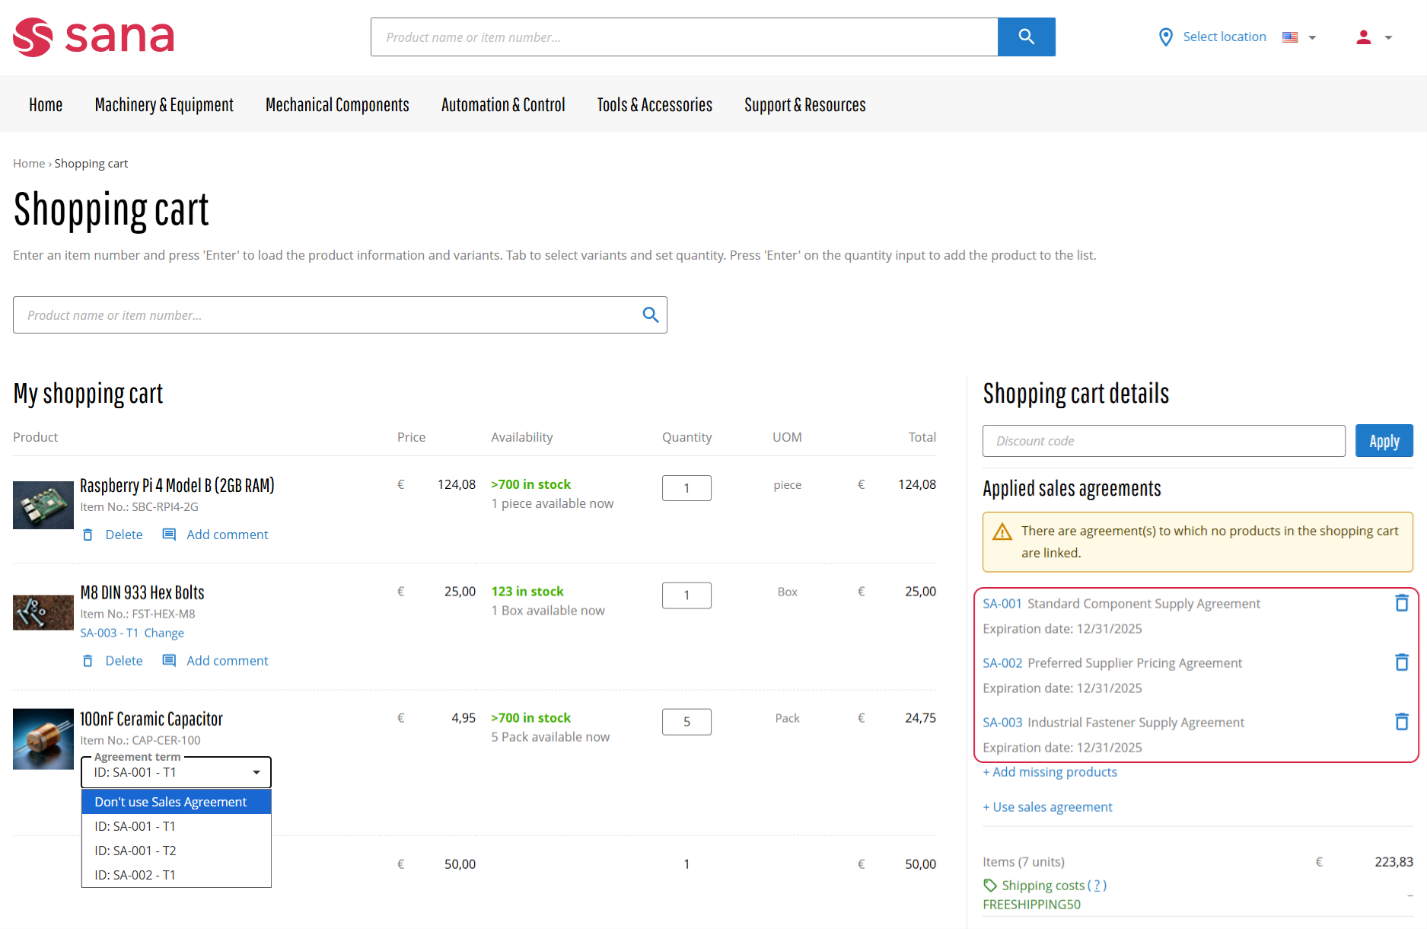Viewport: 1427px width, 929px height.
Task: Click the Add missing products link
Action: coord(1050,772)
